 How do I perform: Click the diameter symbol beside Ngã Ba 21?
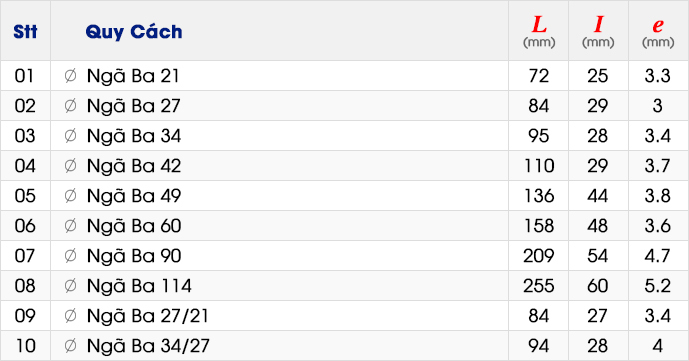tap(70, 76)
